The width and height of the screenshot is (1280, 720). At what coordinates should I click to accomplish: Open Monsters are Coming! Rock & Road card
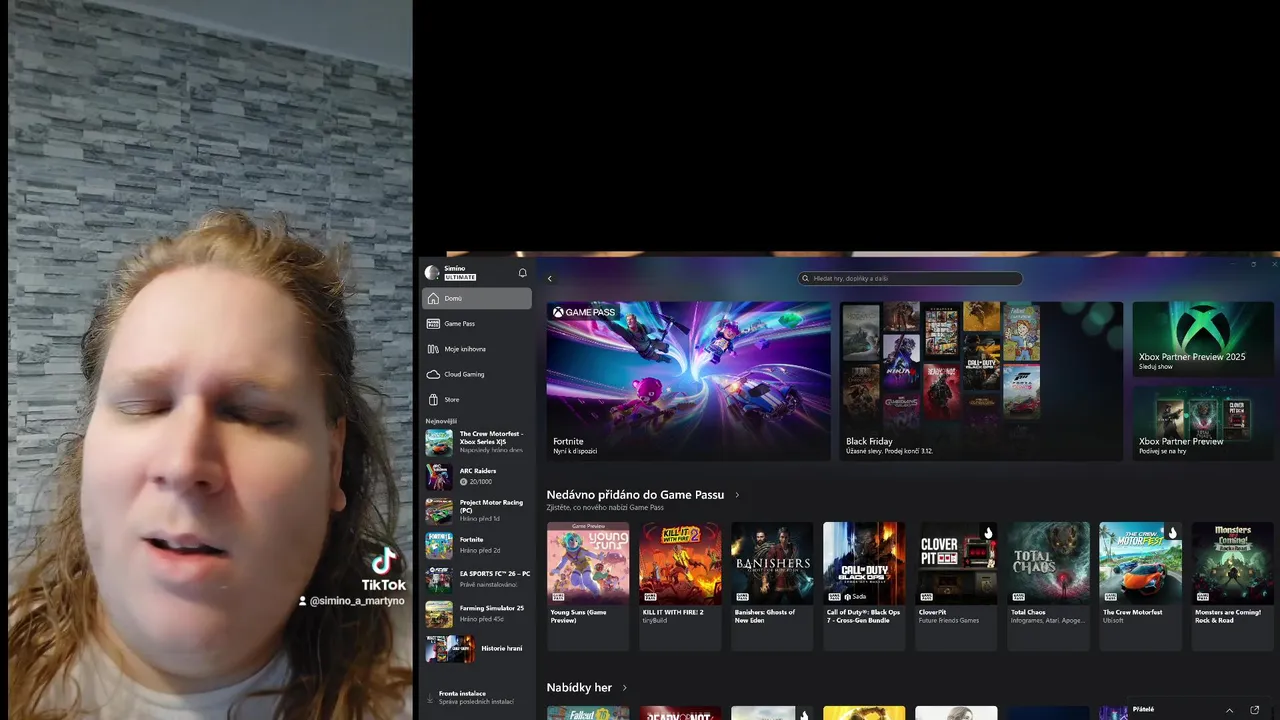pos(1232,586)
